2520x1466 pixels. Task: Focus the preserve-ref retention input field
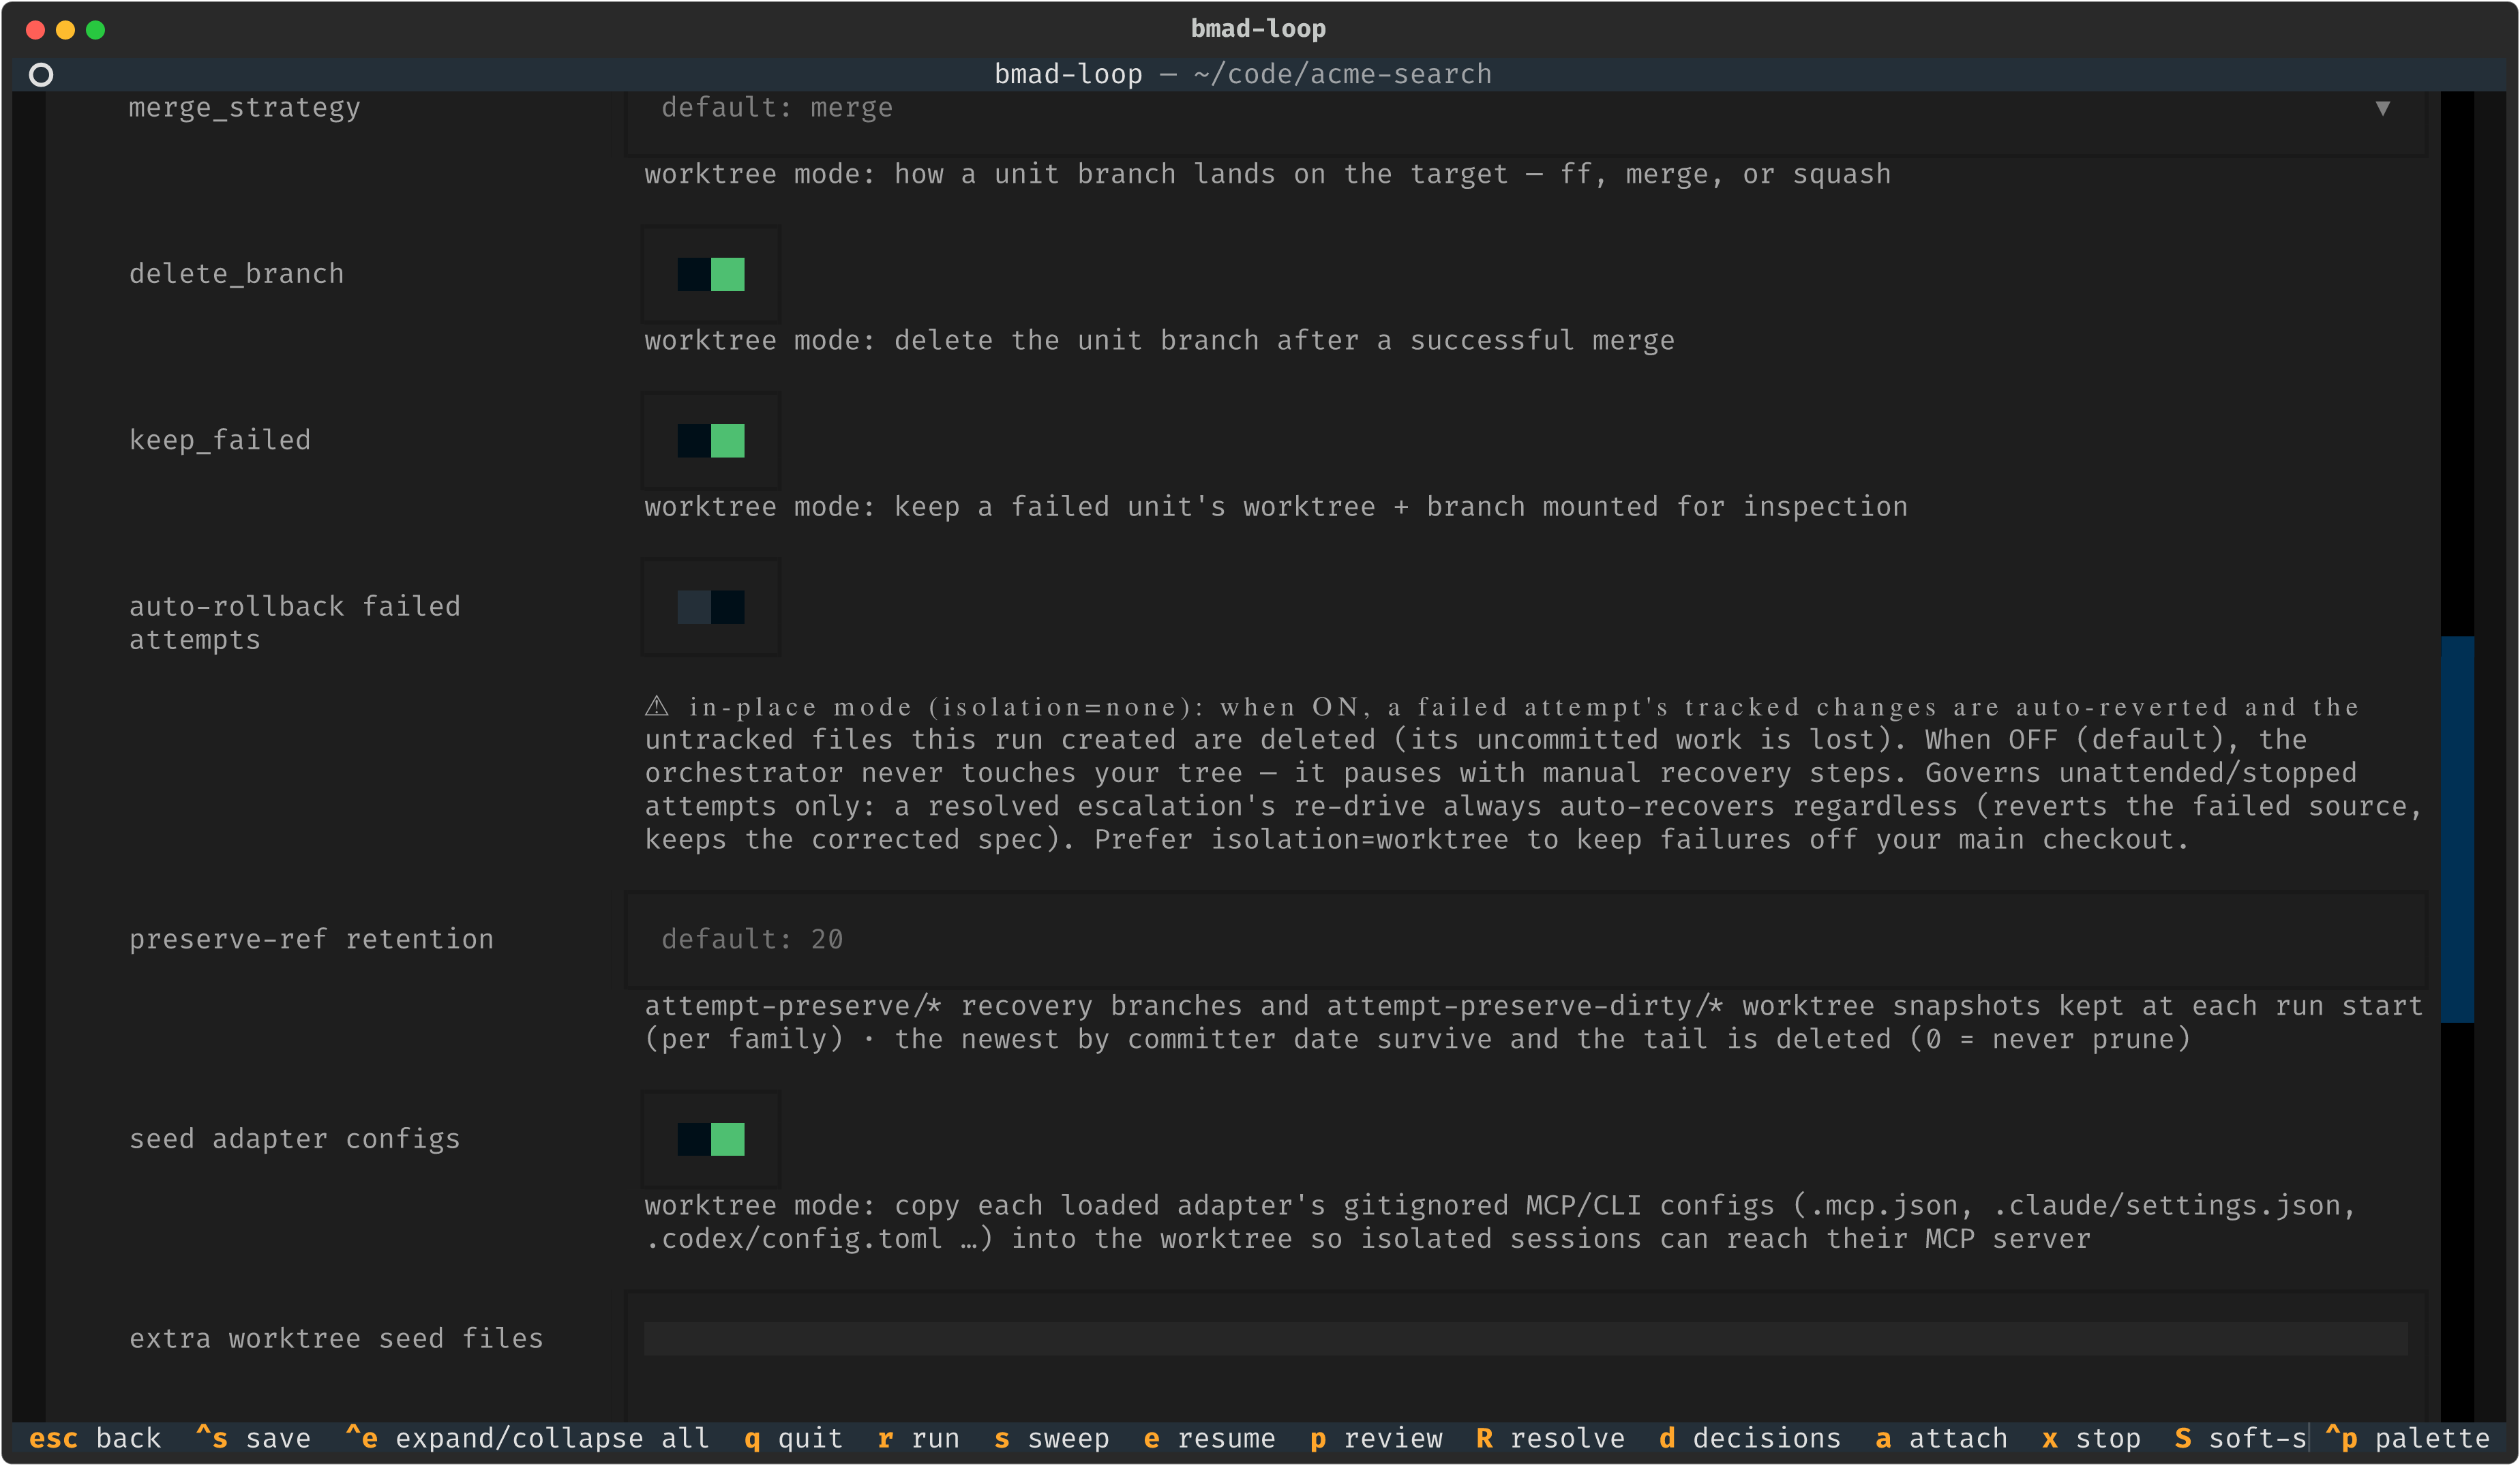(1526, 939)
